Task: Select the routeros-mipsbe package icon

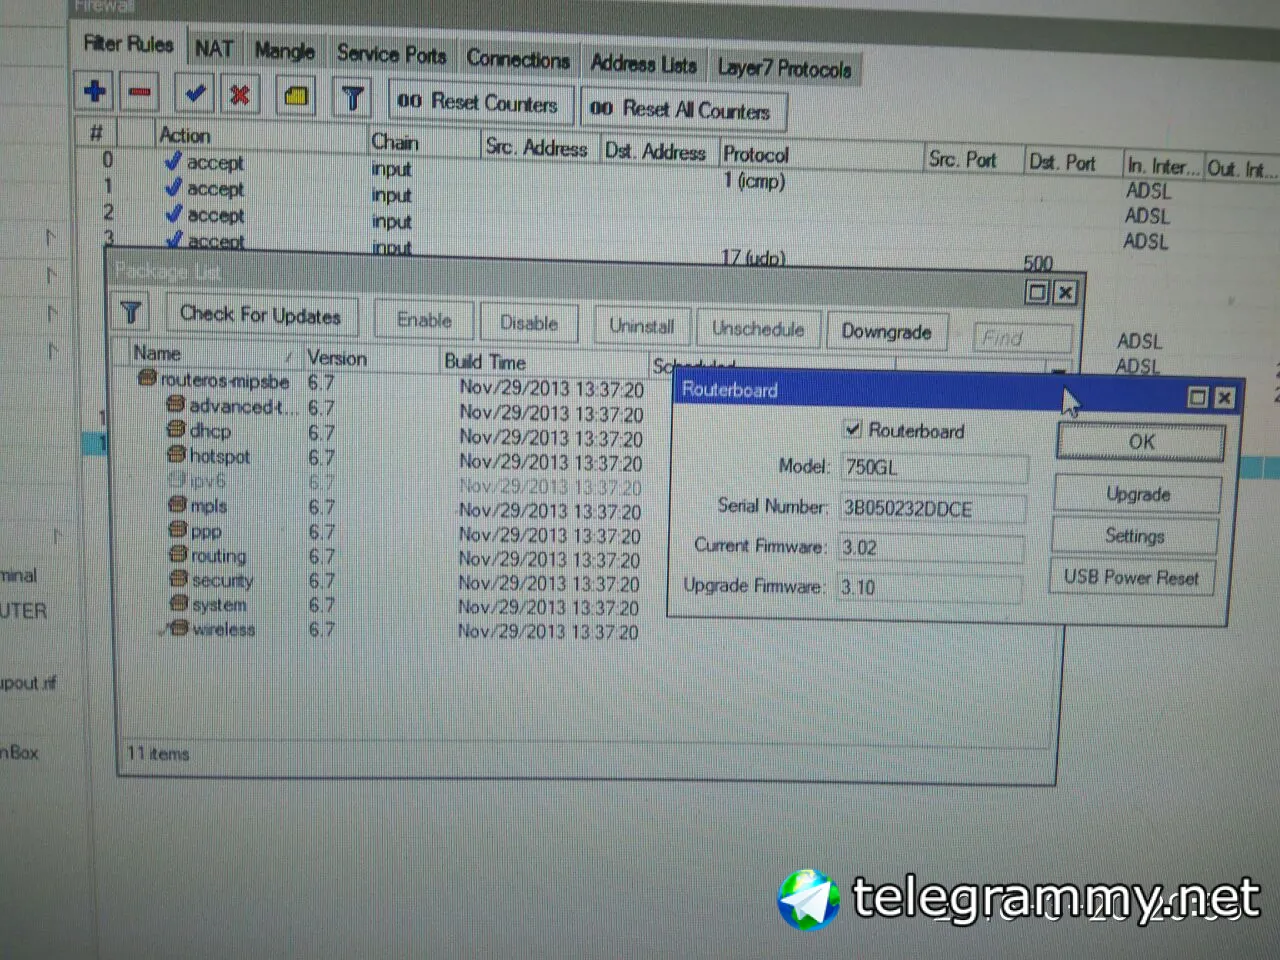Action: [147, 379]
